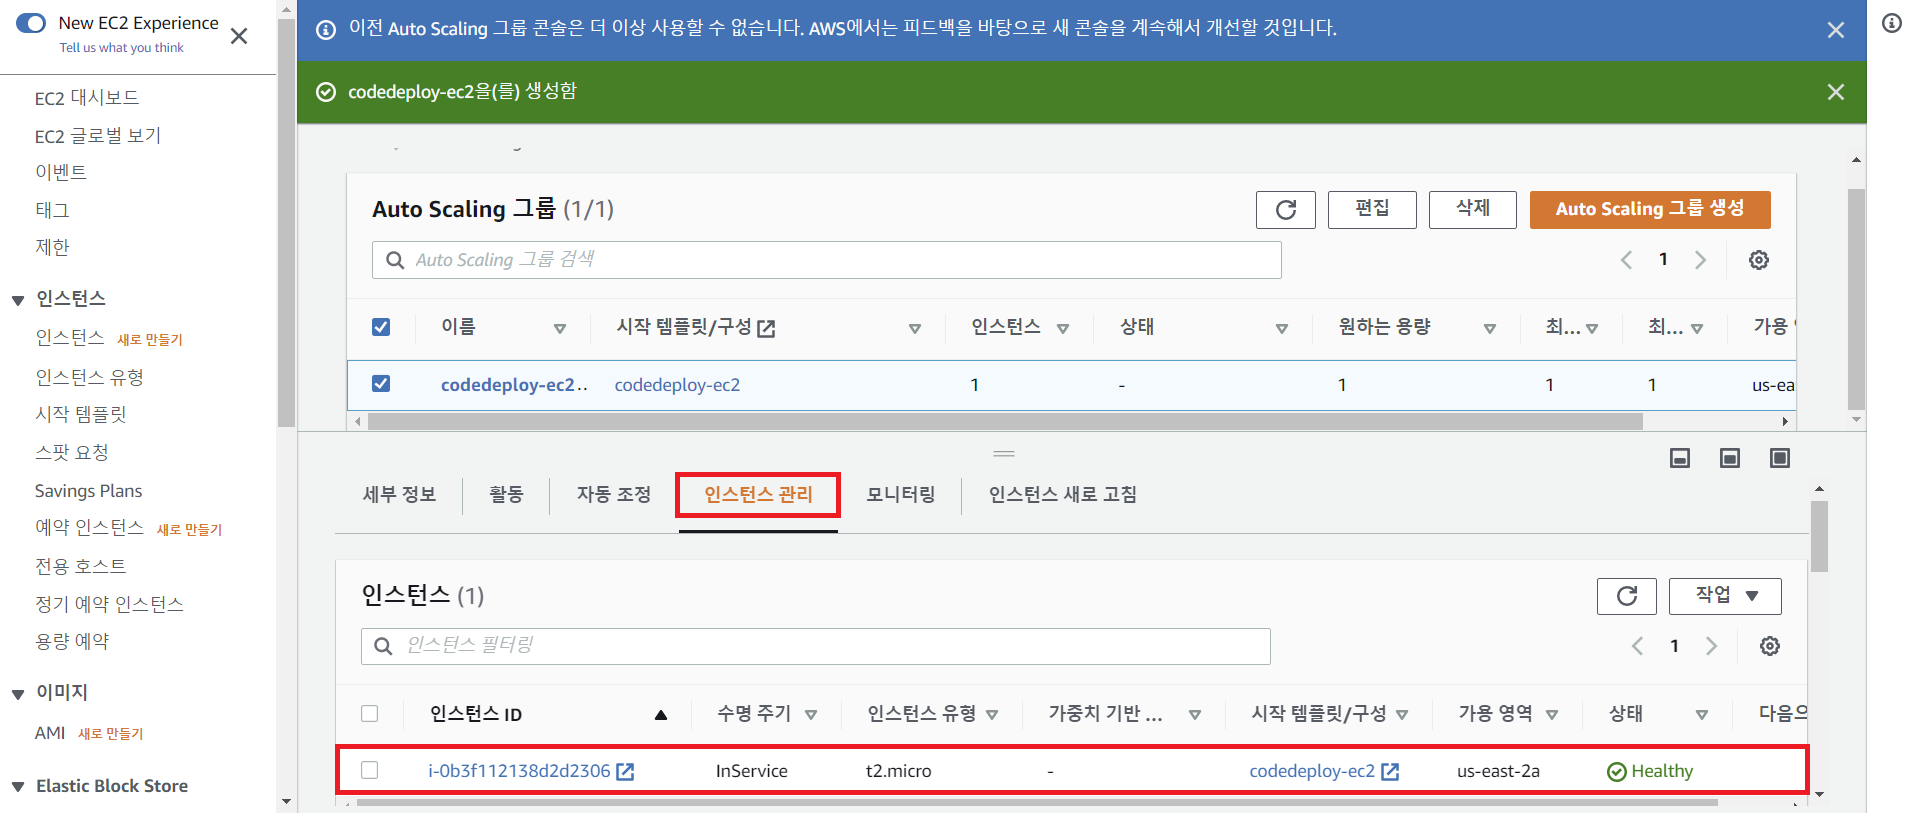1916x813 pixels.
Task: Refresh the instances list
Action: tap(1627, 596)
